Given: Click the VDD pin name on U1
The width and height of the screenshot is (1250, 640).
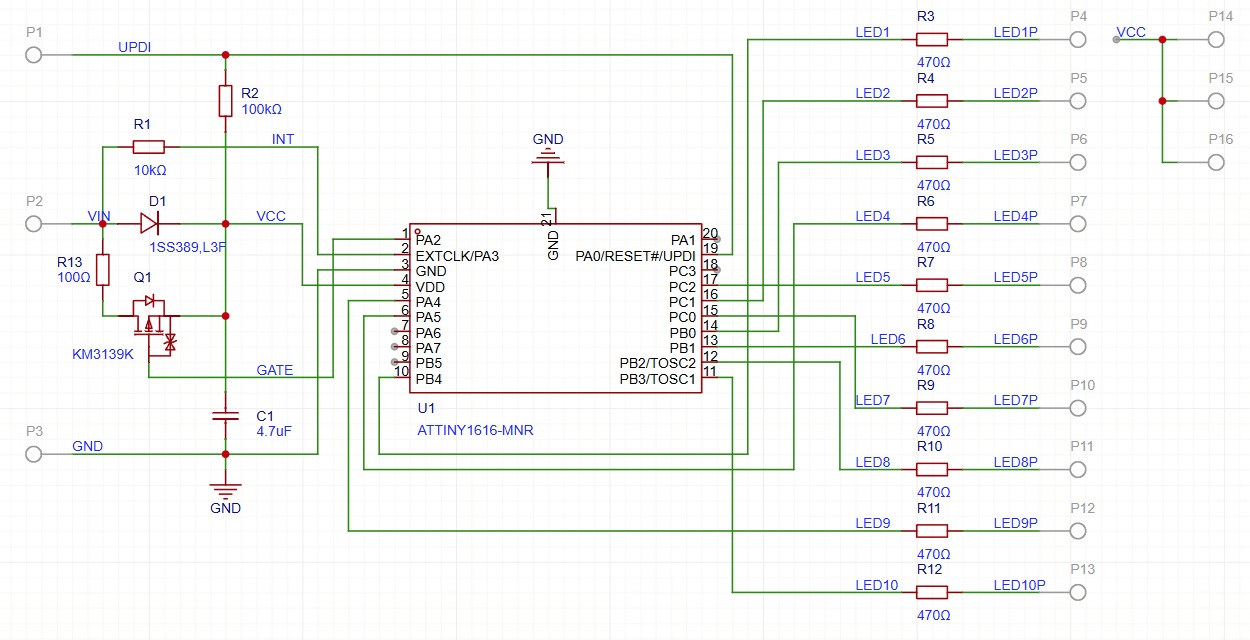Looking at the screenshot, I should click(x=430, y=286).
